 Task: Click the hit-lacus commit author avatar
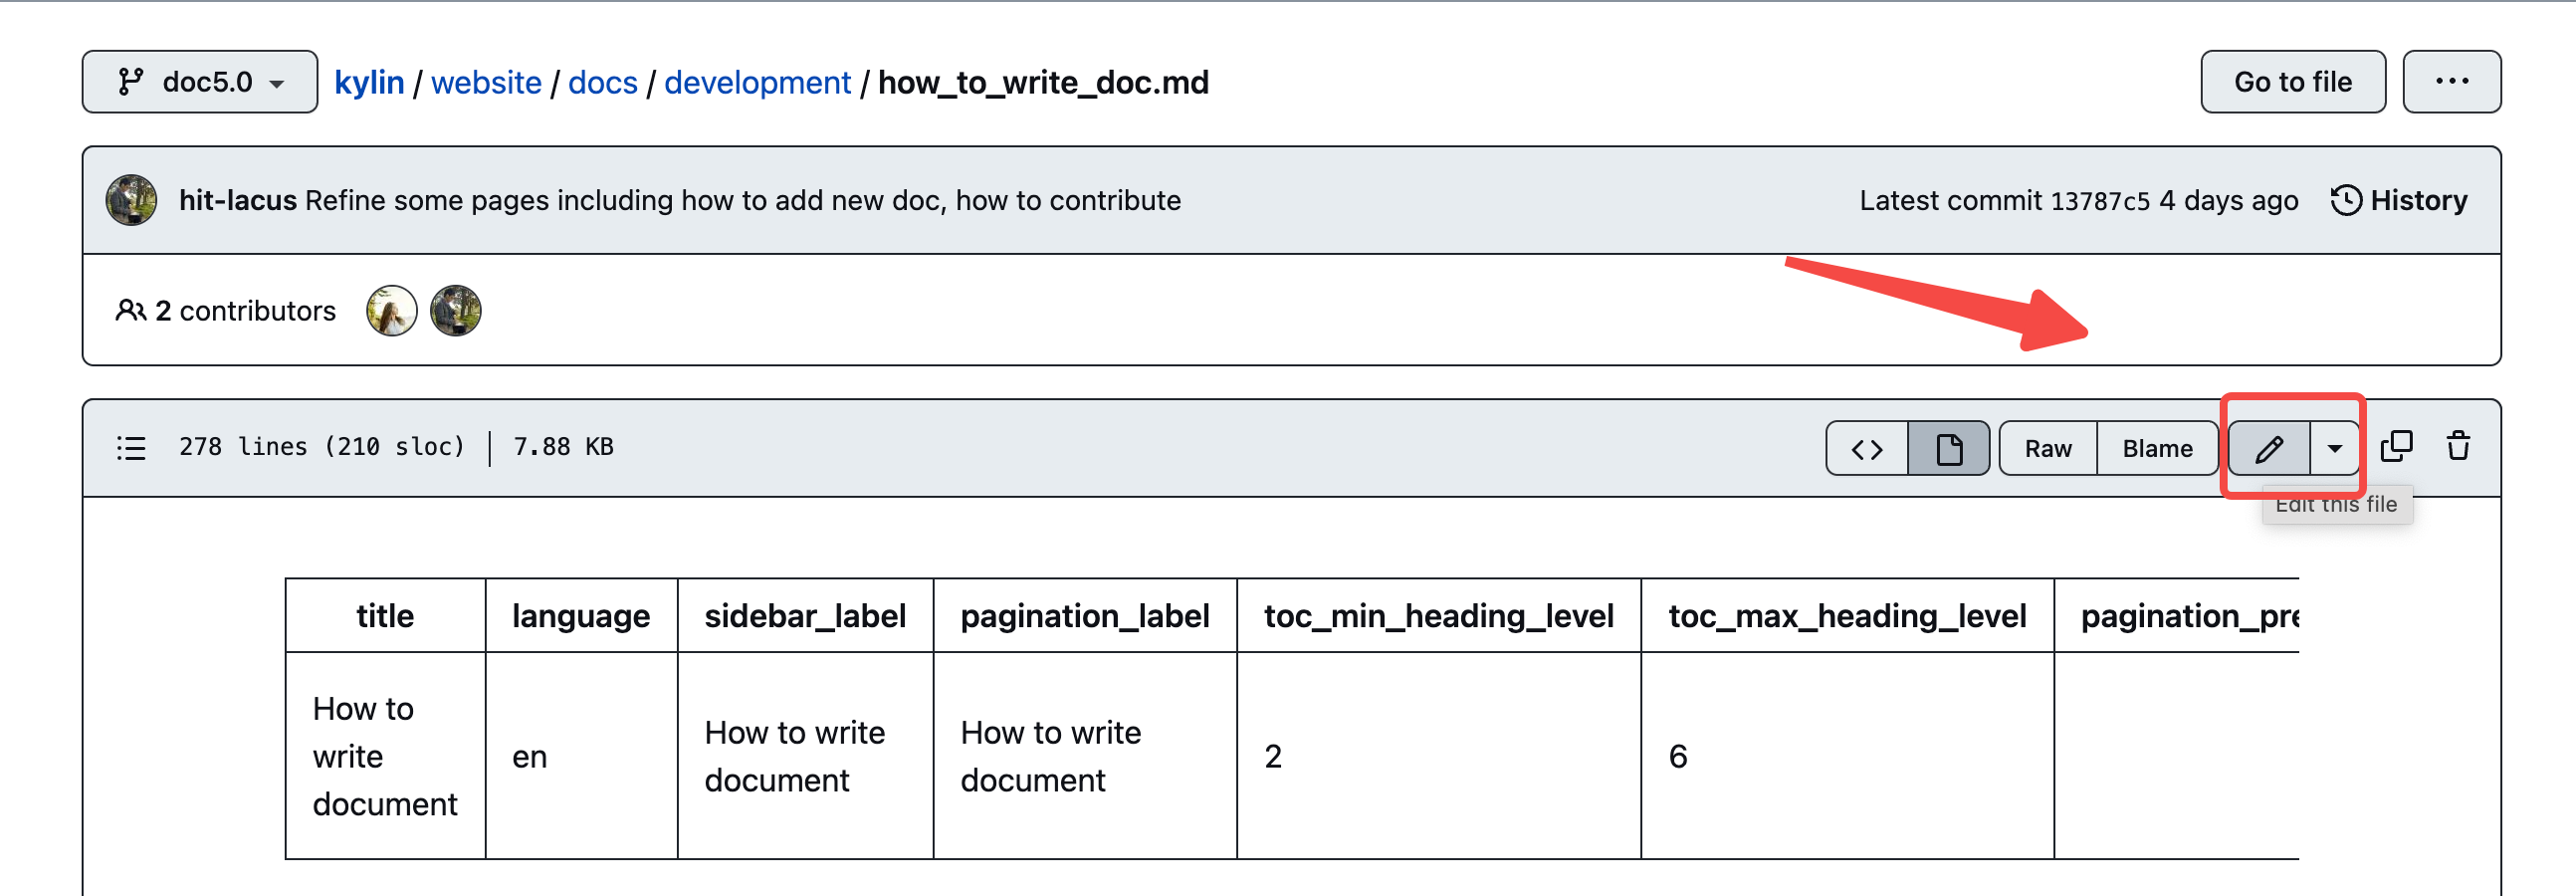coord(131,200)
